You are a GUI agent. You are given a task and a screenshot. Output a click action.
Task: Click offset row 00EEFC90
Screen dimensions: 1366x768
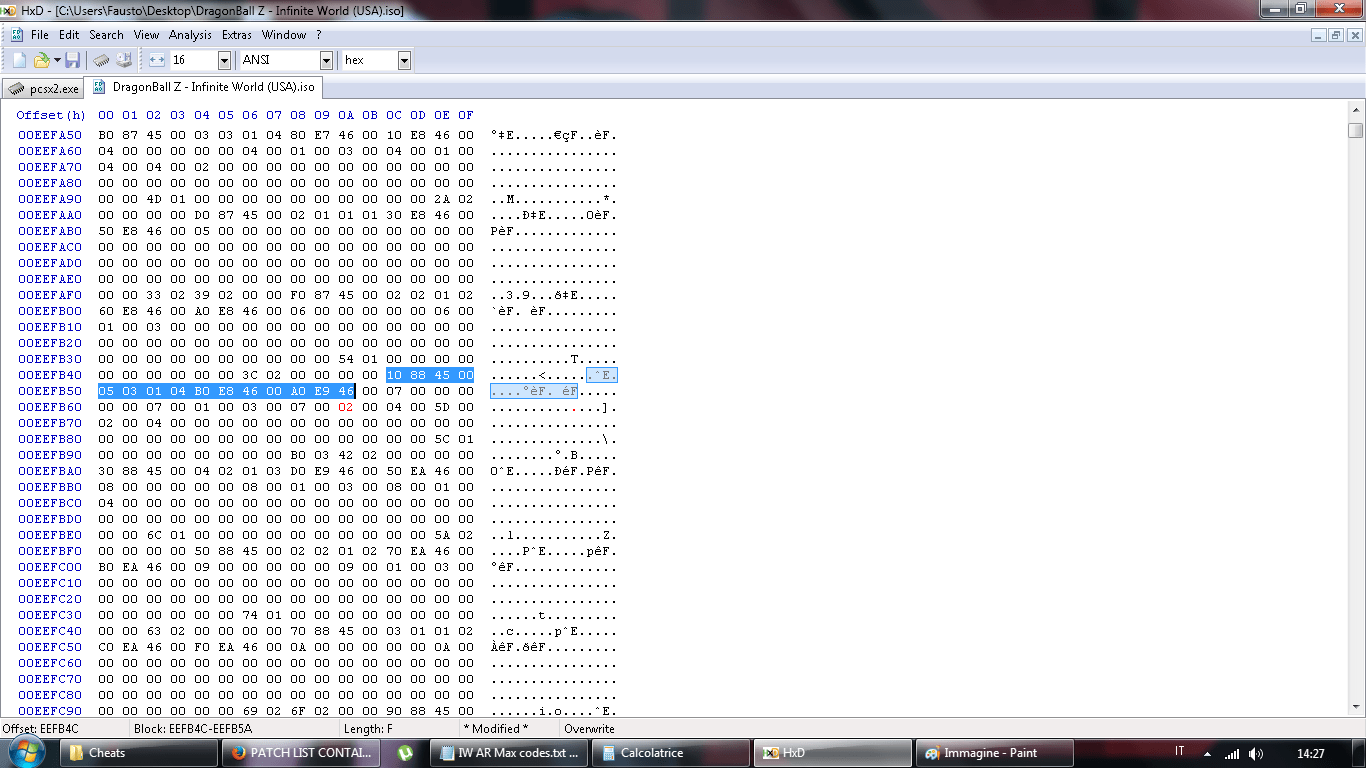pos(50,711)
